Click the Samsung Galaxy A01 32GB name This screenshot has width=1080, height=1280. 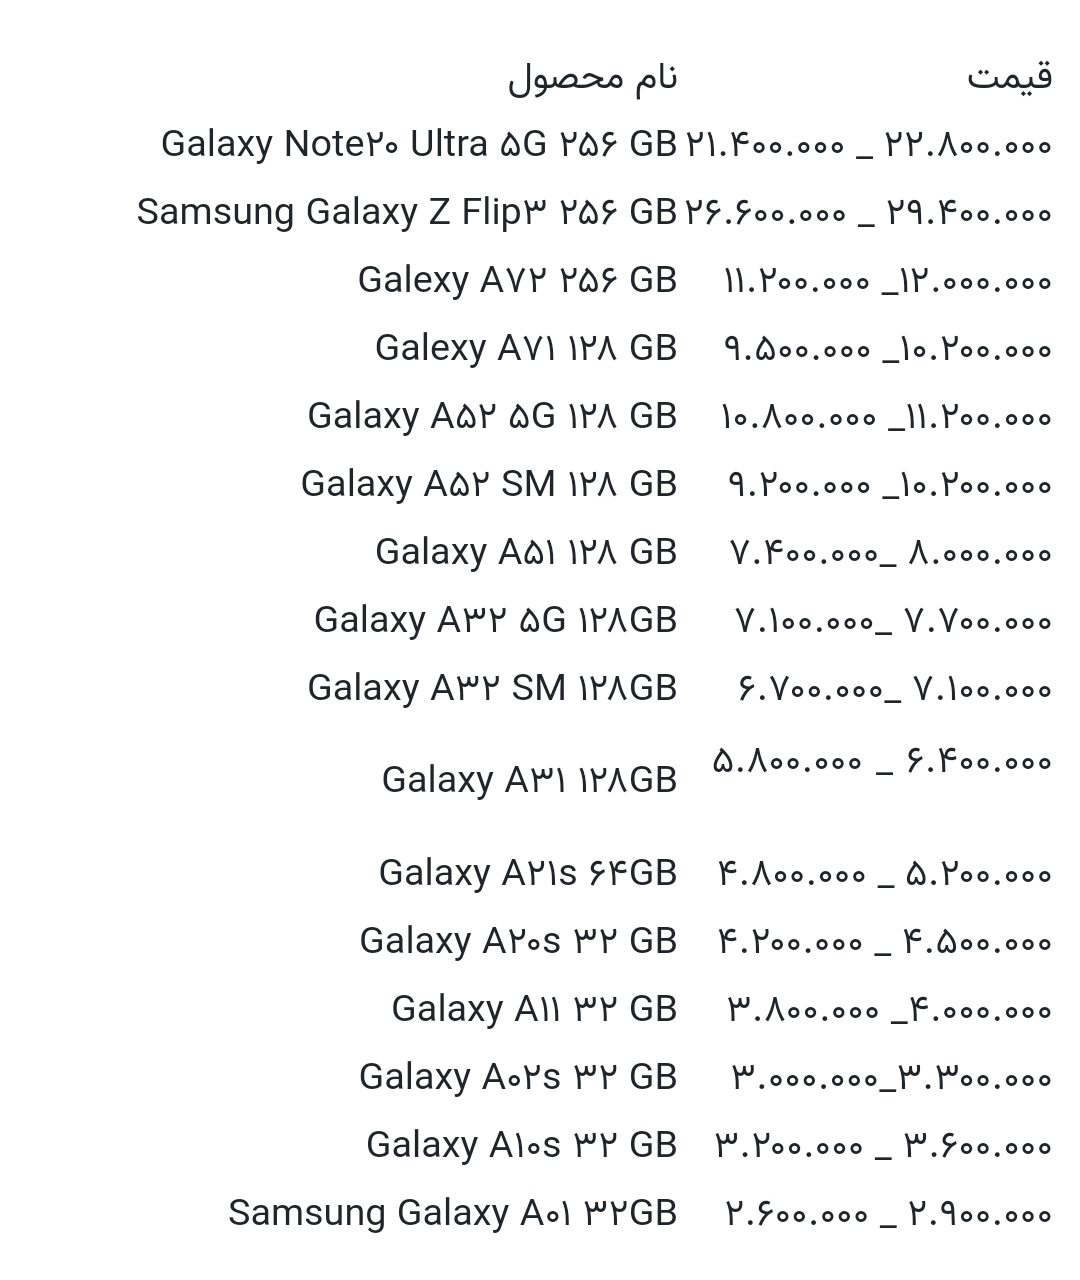[452, 1213]
